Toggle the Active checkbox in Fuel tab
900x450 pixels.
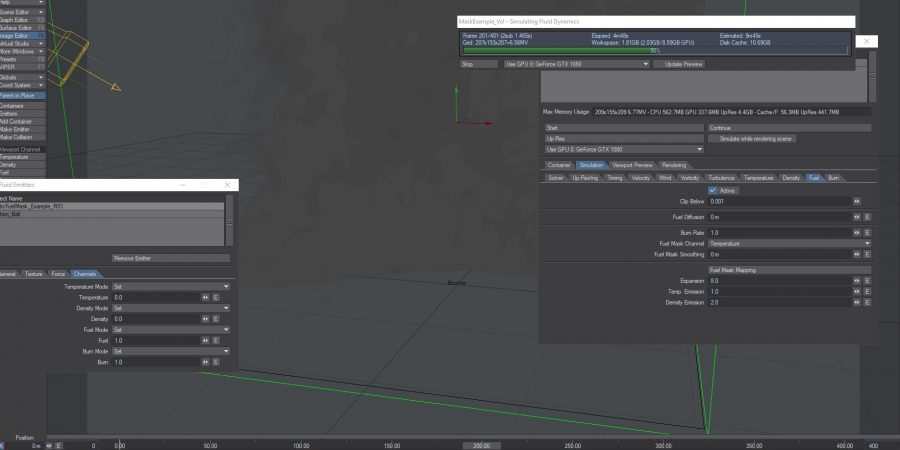712,190
